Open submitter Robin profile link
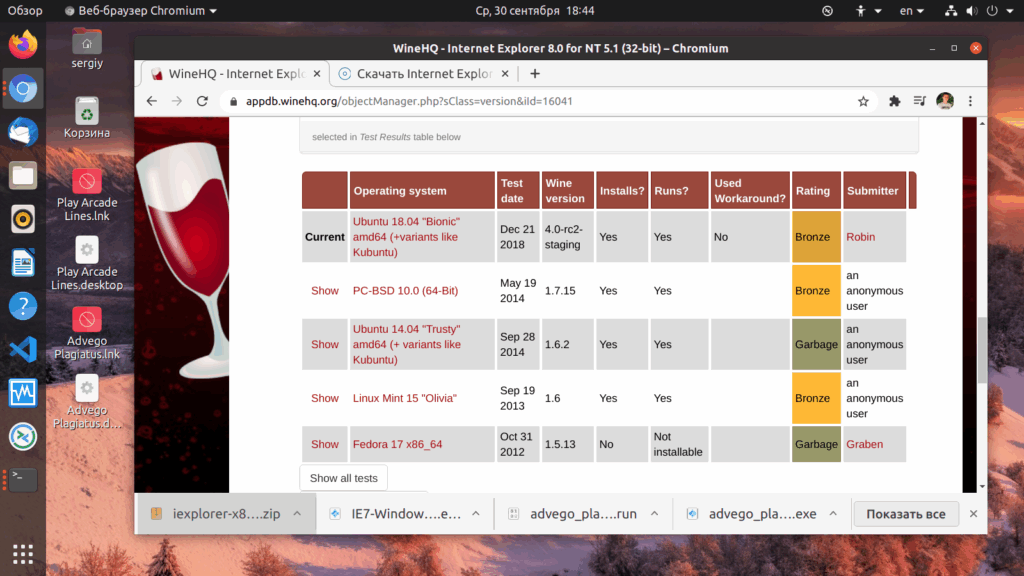1024x576 pixels. point(860,236)
